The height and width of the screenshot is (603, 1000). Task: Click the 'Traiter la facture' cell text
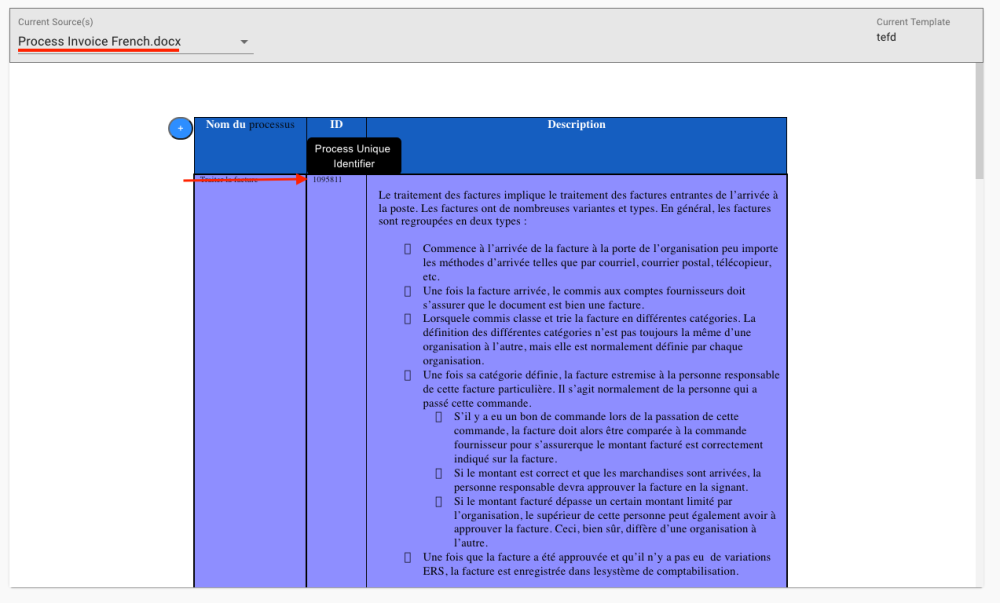tap(229, 180)
